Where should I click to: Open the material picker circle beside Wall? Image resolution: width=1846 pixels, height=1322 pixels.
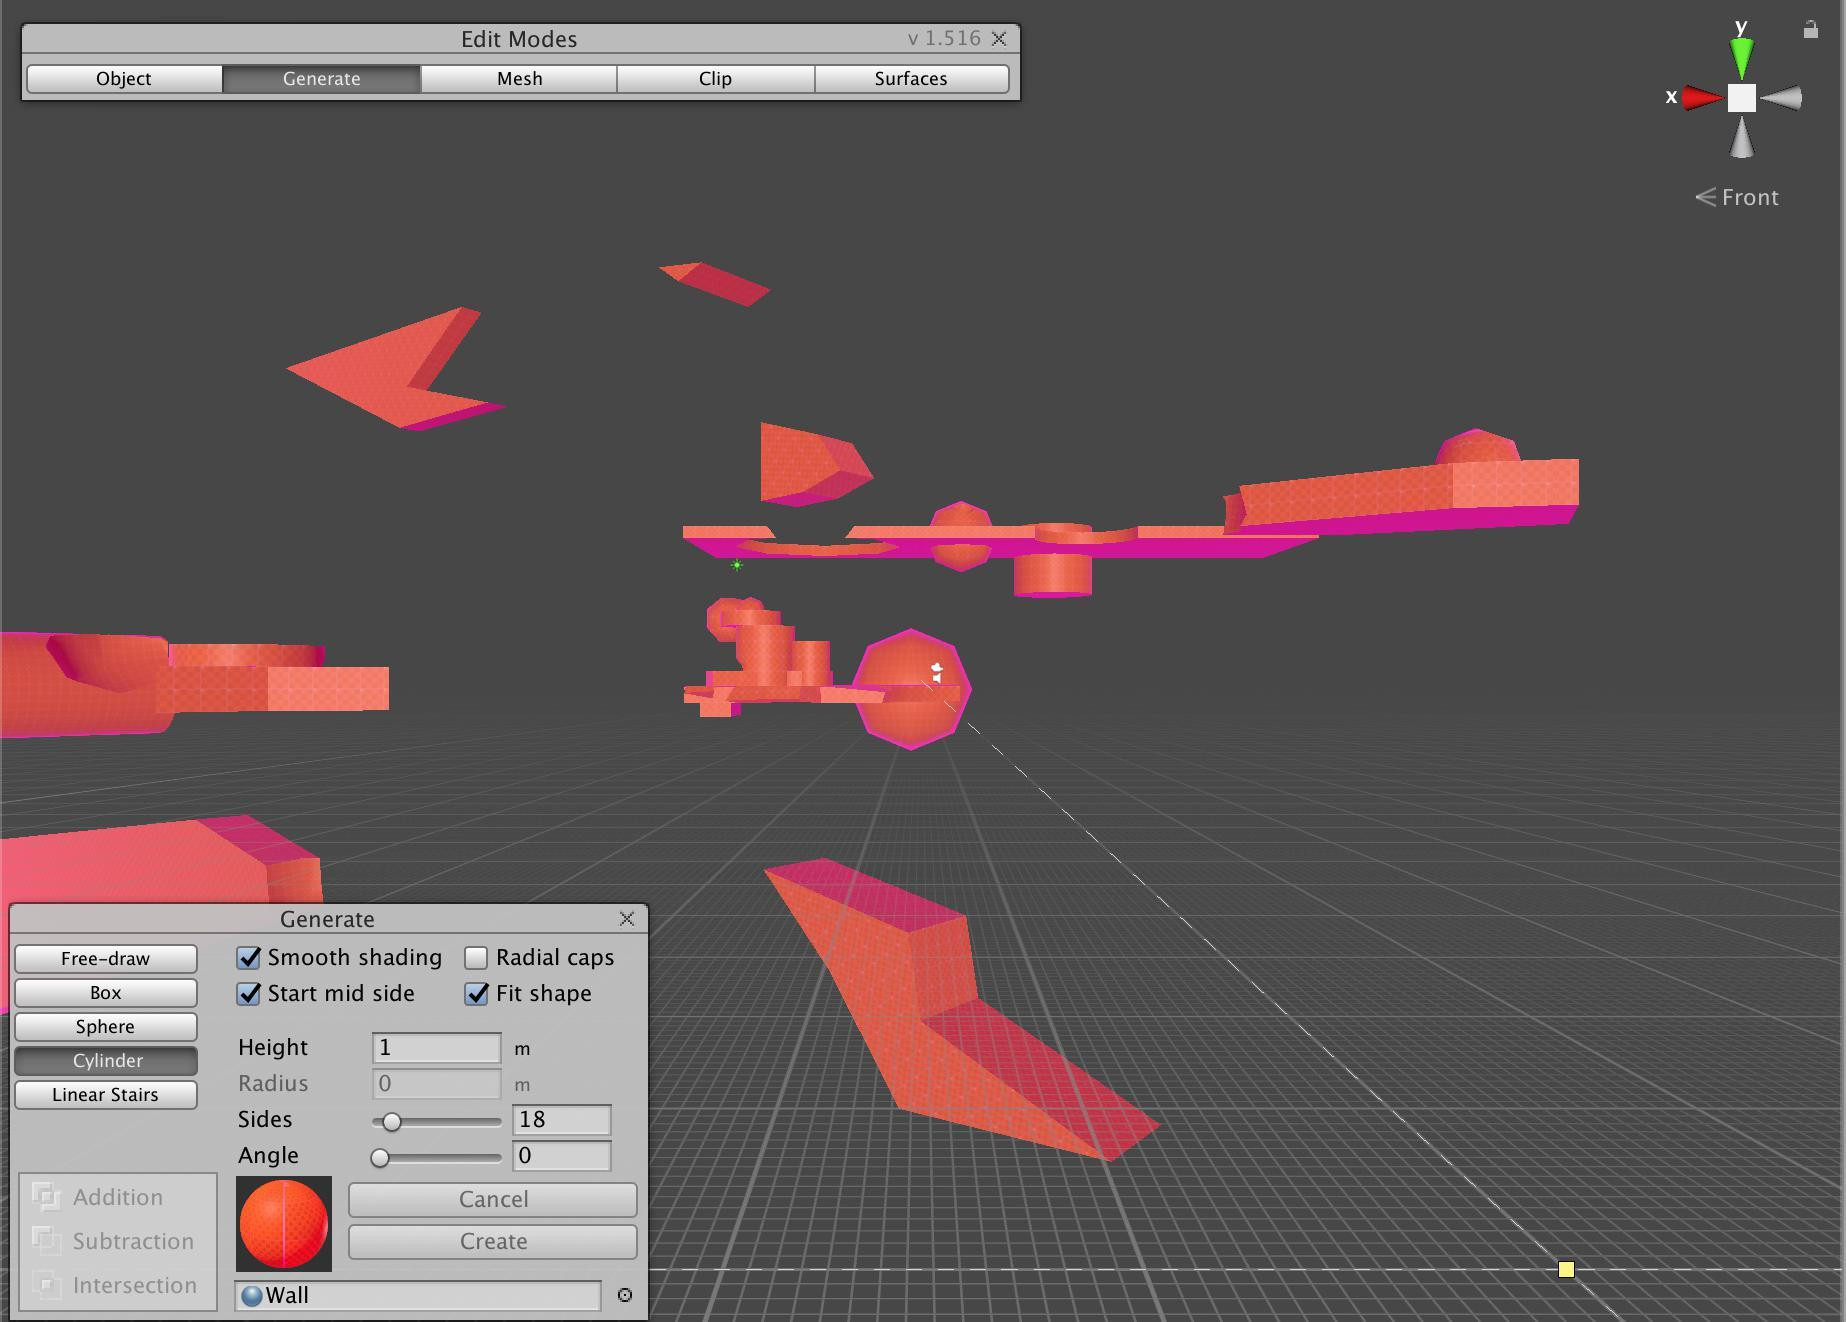(x=625, y=1295)
